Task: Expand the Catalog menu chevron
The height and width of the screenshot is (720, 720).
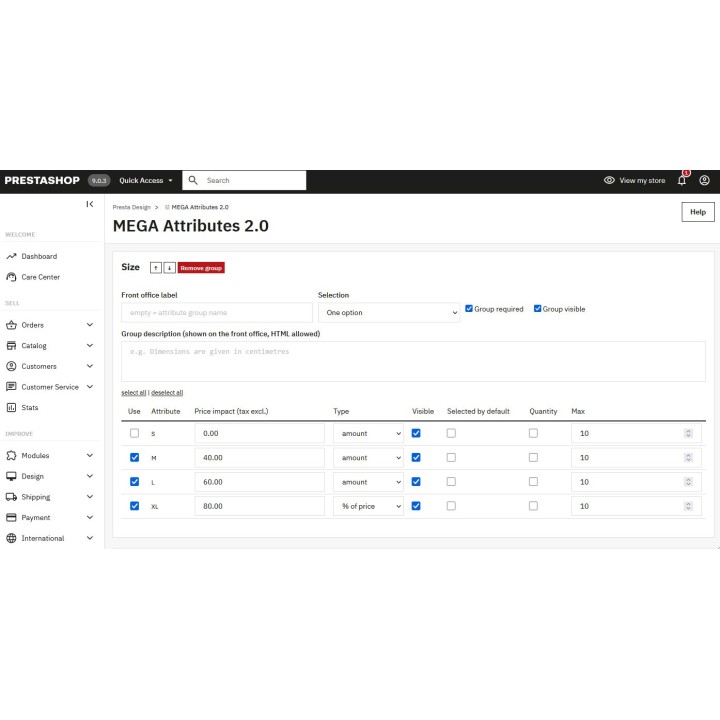Action: coord(90,345)
